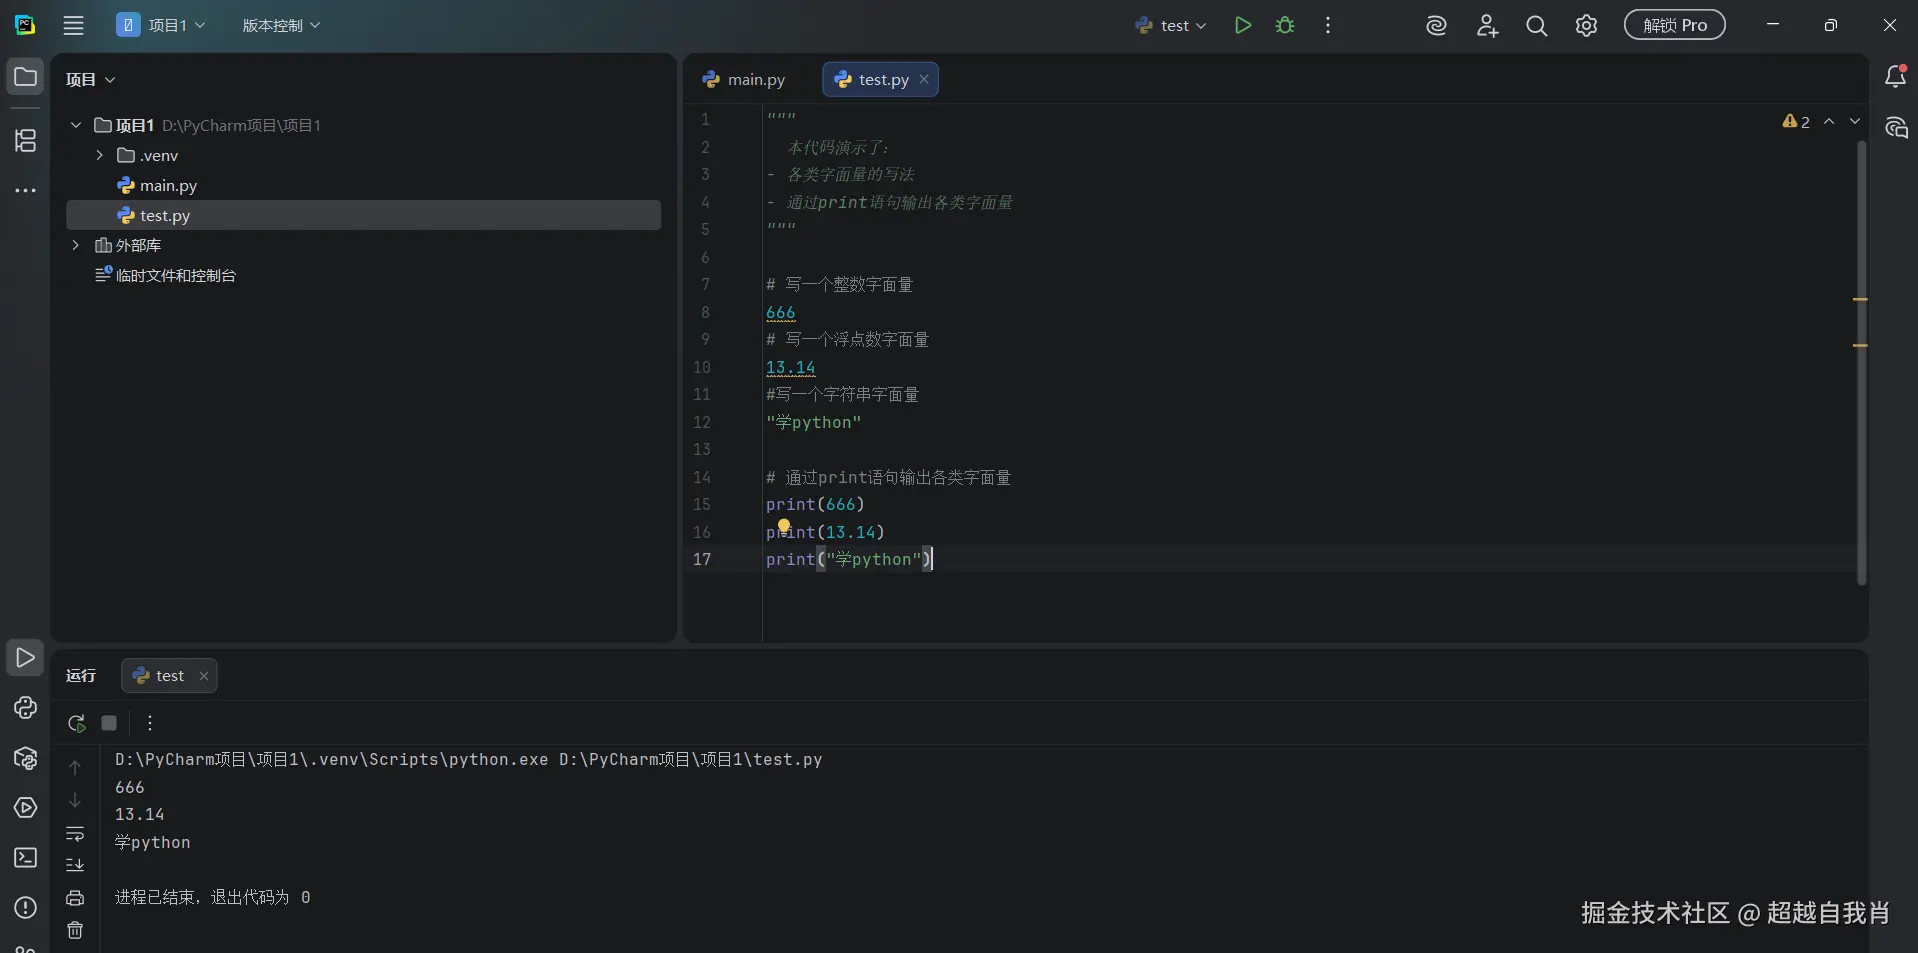Open Search Everywhere magnifier
The image size is (1918, 953).
coord(1537,26)
